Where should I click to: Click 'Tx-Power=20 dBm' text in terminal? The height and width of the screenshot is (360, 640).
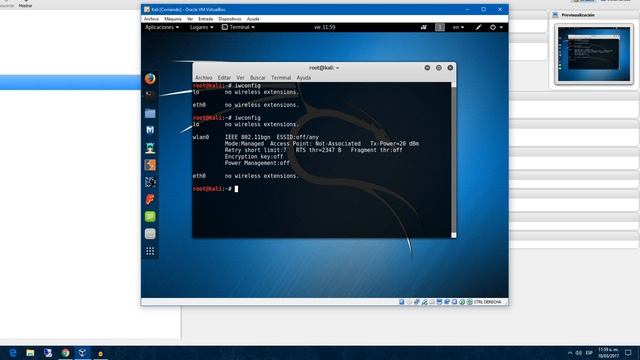click(394, 144)
